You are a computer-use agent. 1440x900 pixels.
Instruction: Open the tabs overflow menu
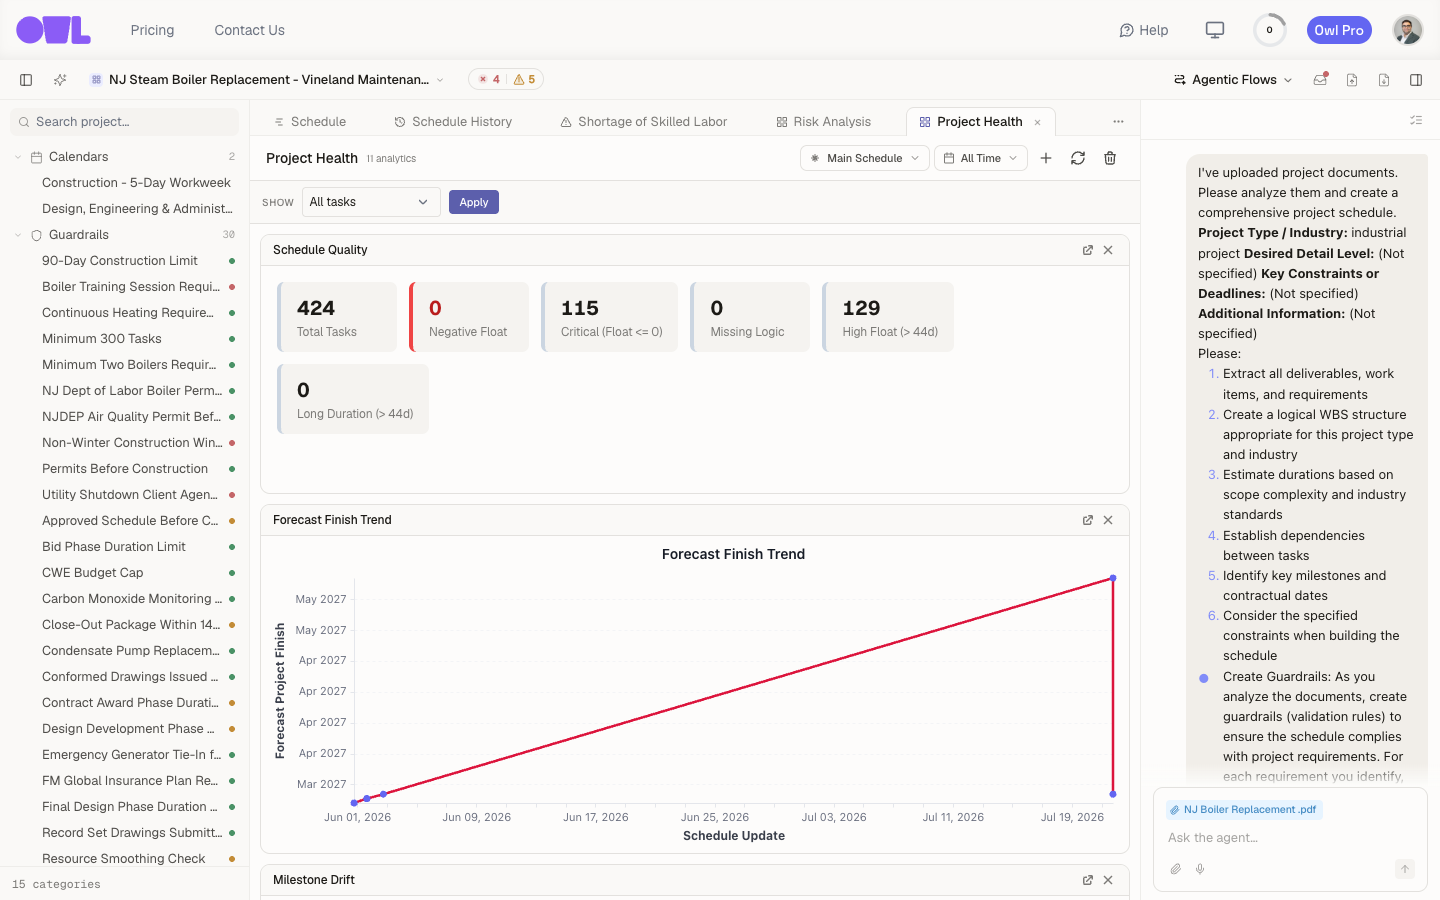pos(1118,122)
